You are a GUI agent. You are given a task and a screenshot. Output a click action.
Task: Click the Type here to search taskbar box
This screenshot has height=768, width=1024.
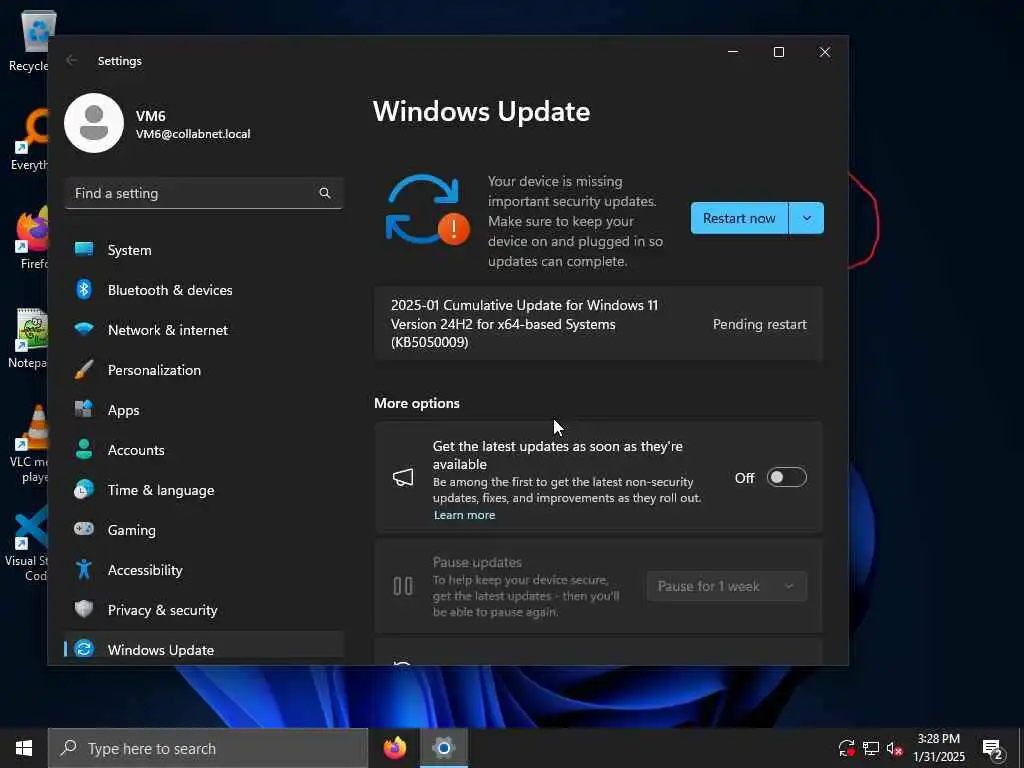(208, 748)
